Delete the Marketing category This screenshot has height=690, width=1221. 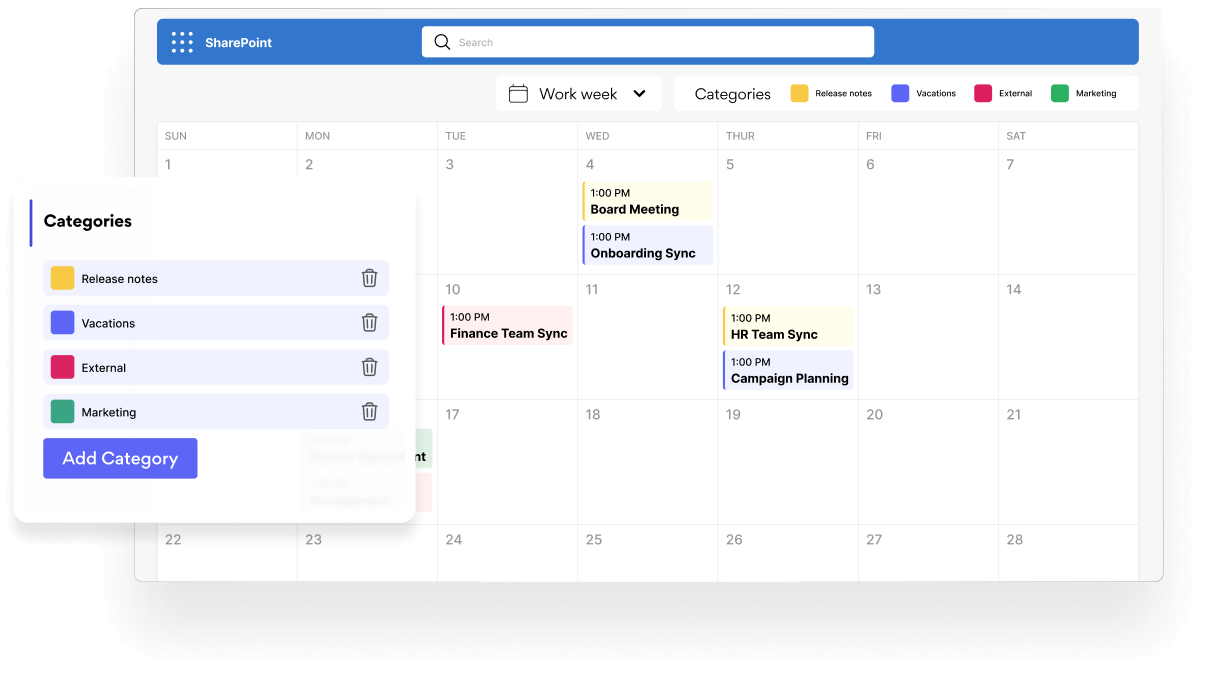[369, 411]
